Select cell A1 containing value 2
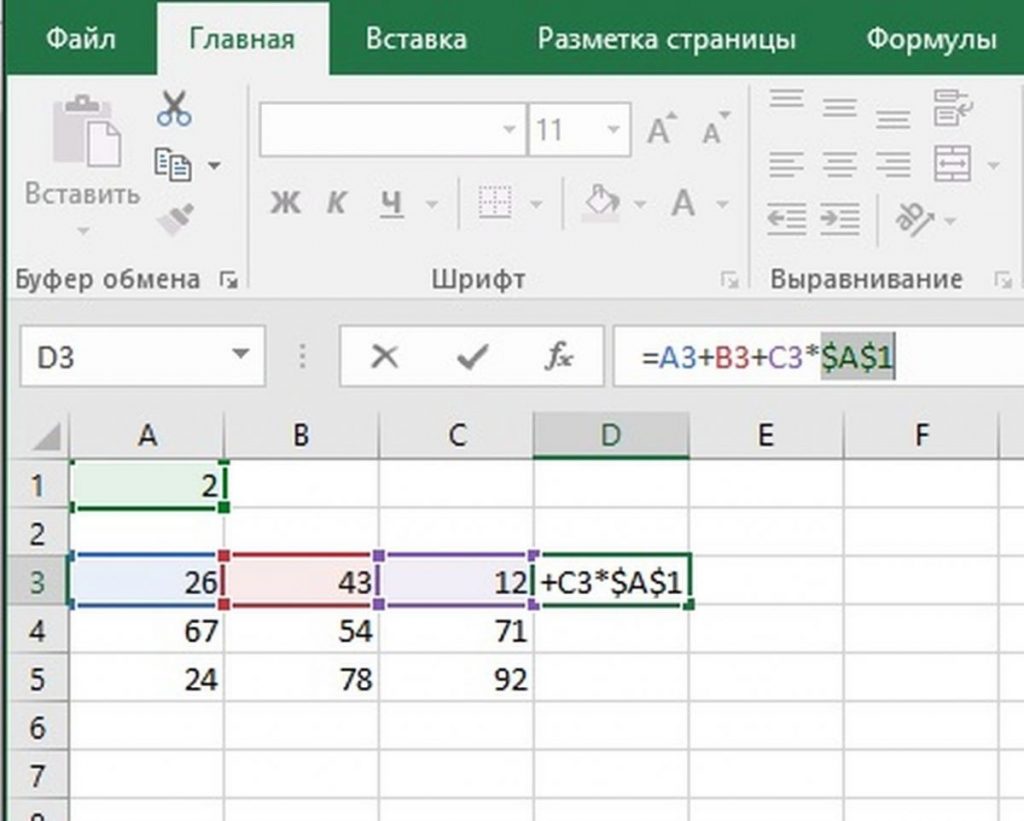 (147, 485)
